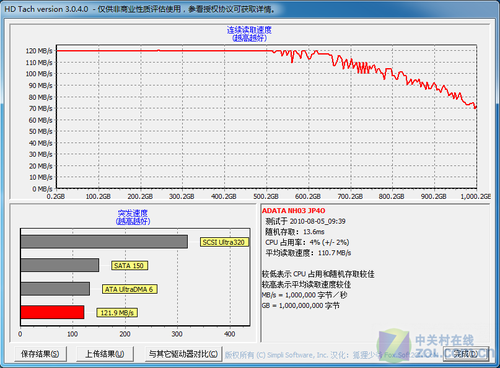Image resolution: width=500 pixels, height=368 pixels.
Task: Select the gray SATA 150 bar
Action: coord(60,265)
